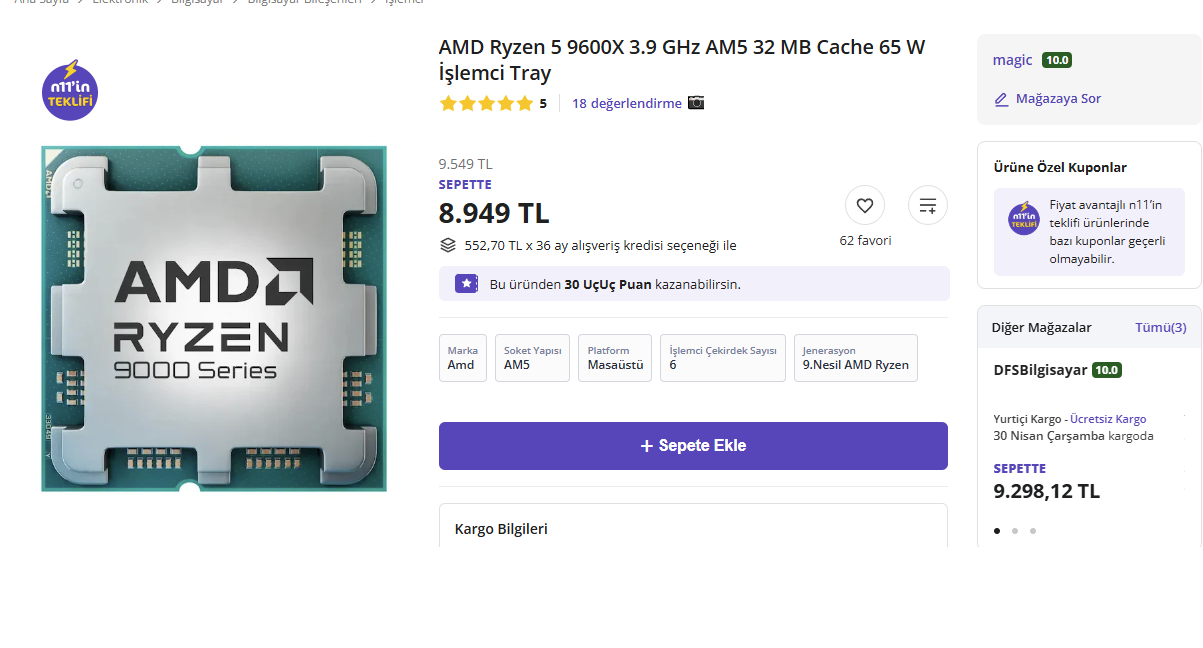Open DFSBilgisayar store link
Viewport: 1203px width, 648px height.
(x=1040, y=370)
